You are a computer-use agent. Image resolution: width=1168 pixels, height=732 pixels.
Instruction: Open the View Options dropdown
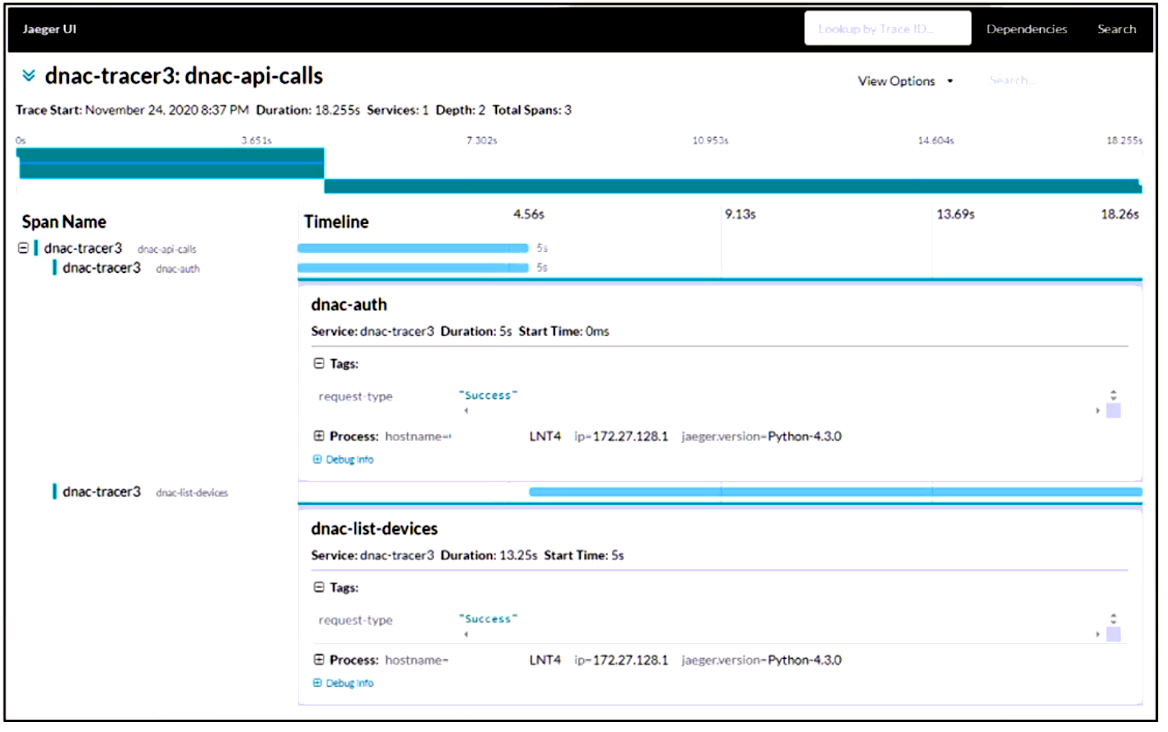point(904,80)
